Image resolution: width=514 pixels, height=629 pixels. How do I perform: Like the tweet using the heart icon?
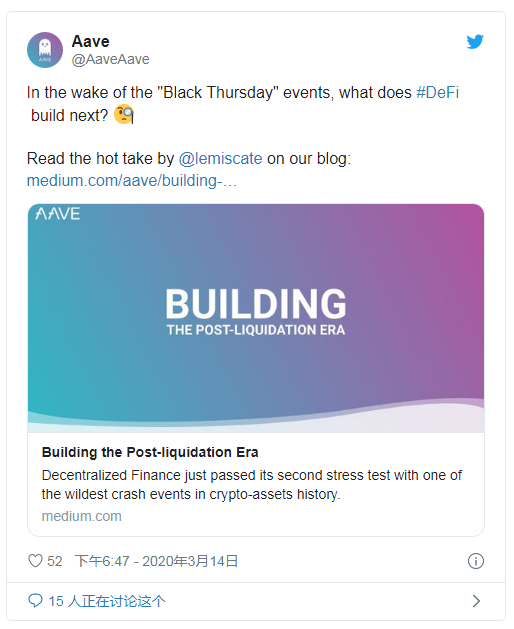click(x=35, y=561)
